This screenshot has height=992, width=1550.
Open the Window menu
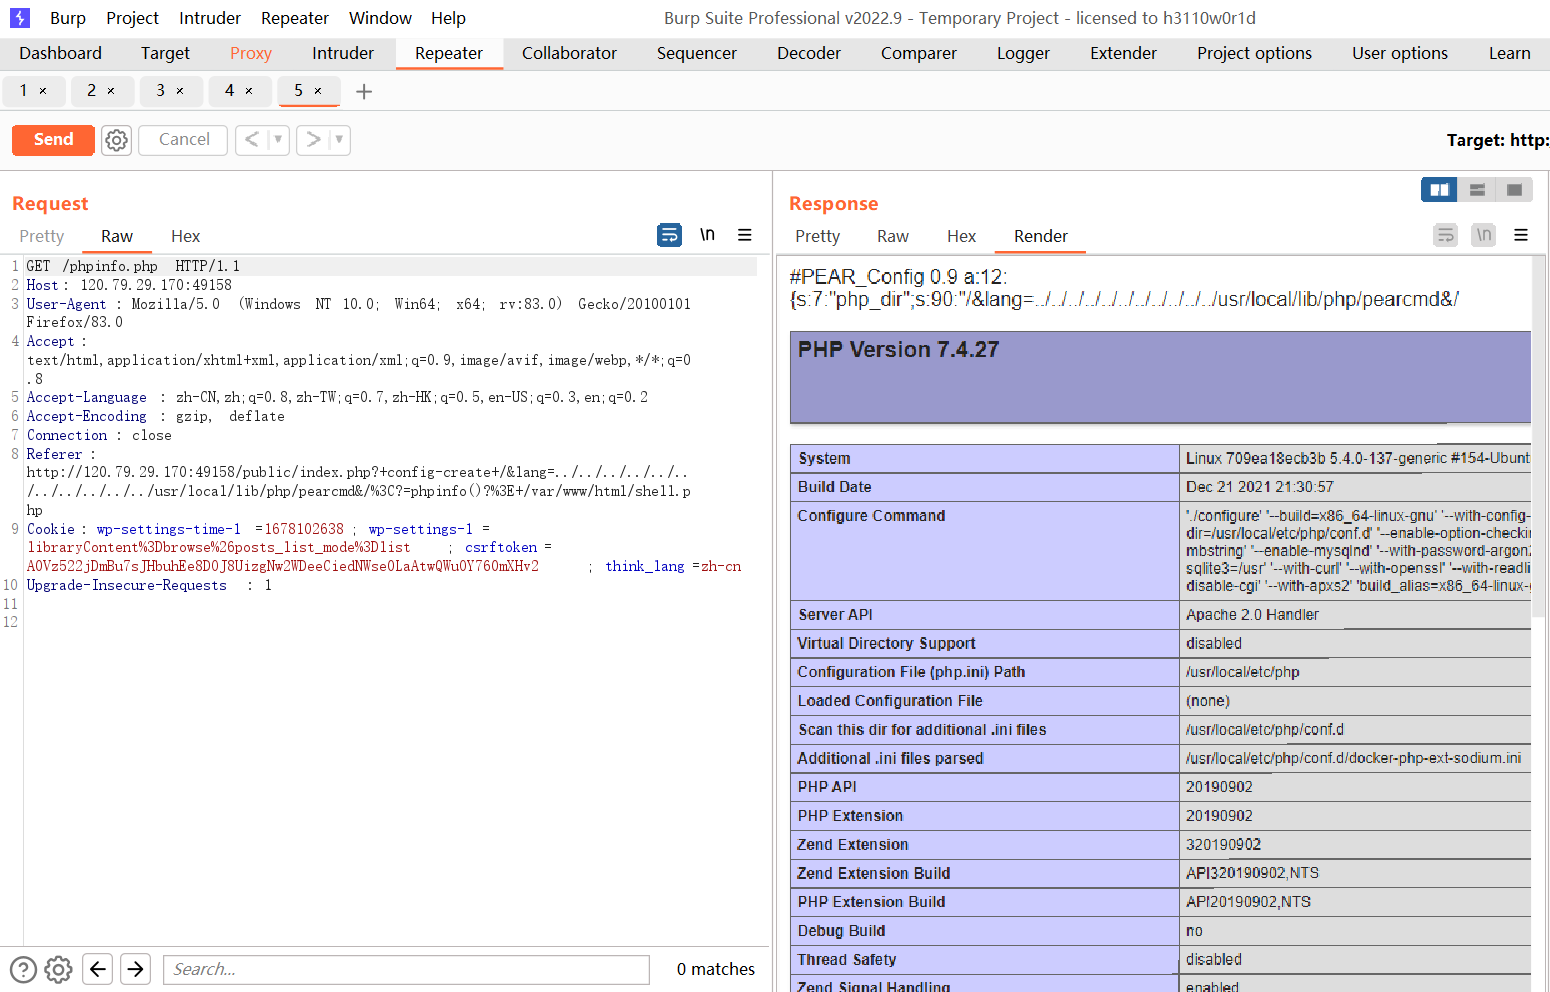point(380,18)
